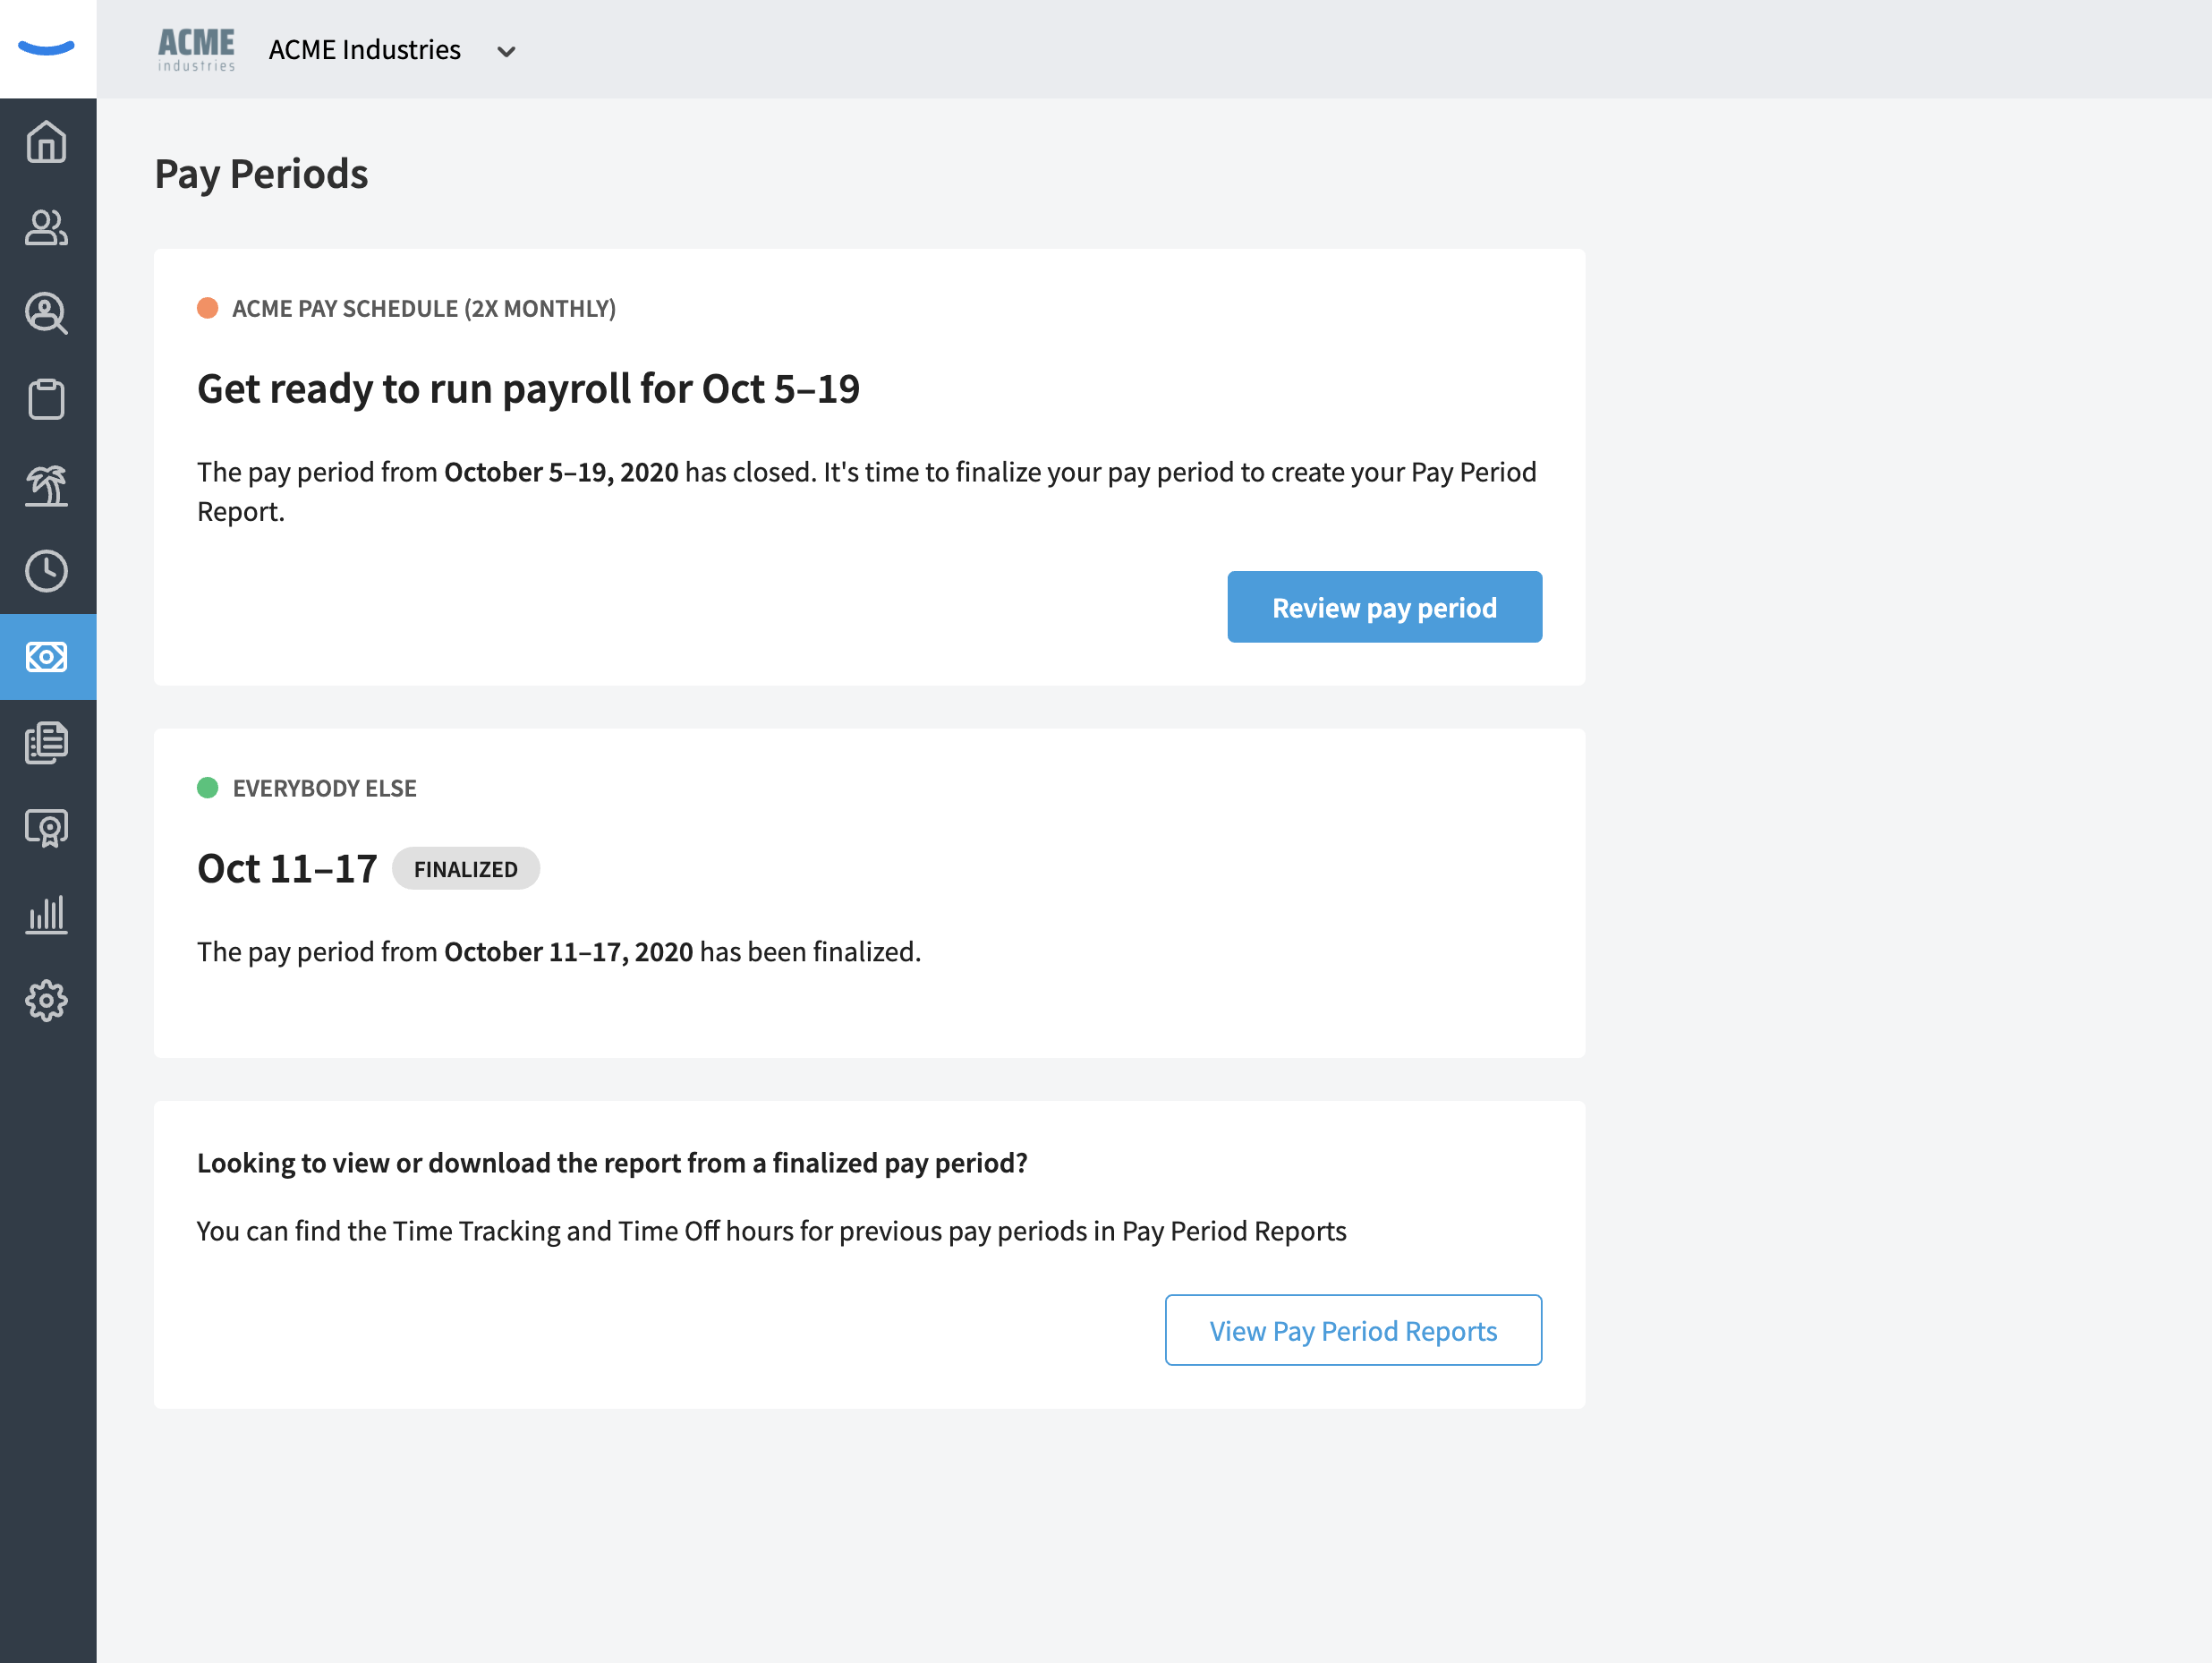Open the Time Tracking clock icon
The height and width of the screenshot is (1663, 2212).
[x=47, y=571]
